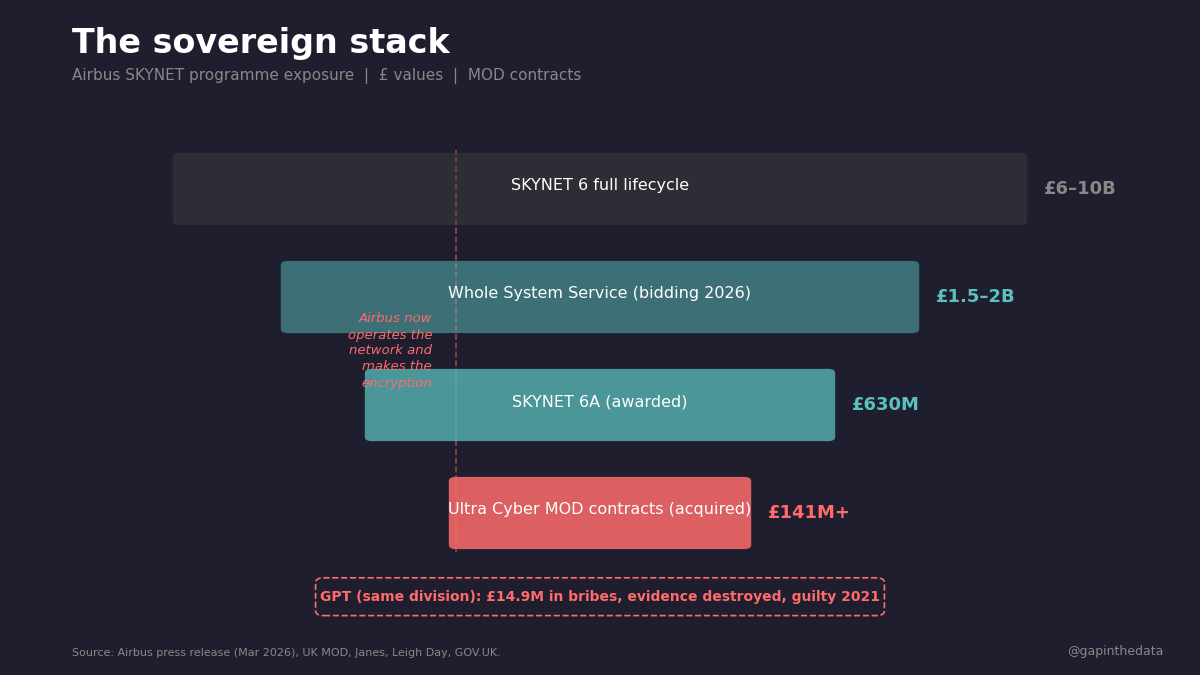This screenshot has width=1200, height=675.
Task: Click "MOD contracts" in the subtitle line
Action: 524,76
